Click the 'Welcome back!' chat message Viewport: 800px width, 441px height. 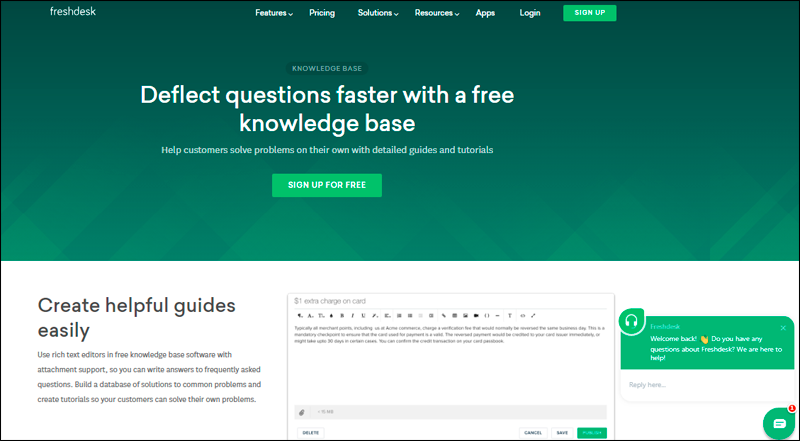[716, 348]
